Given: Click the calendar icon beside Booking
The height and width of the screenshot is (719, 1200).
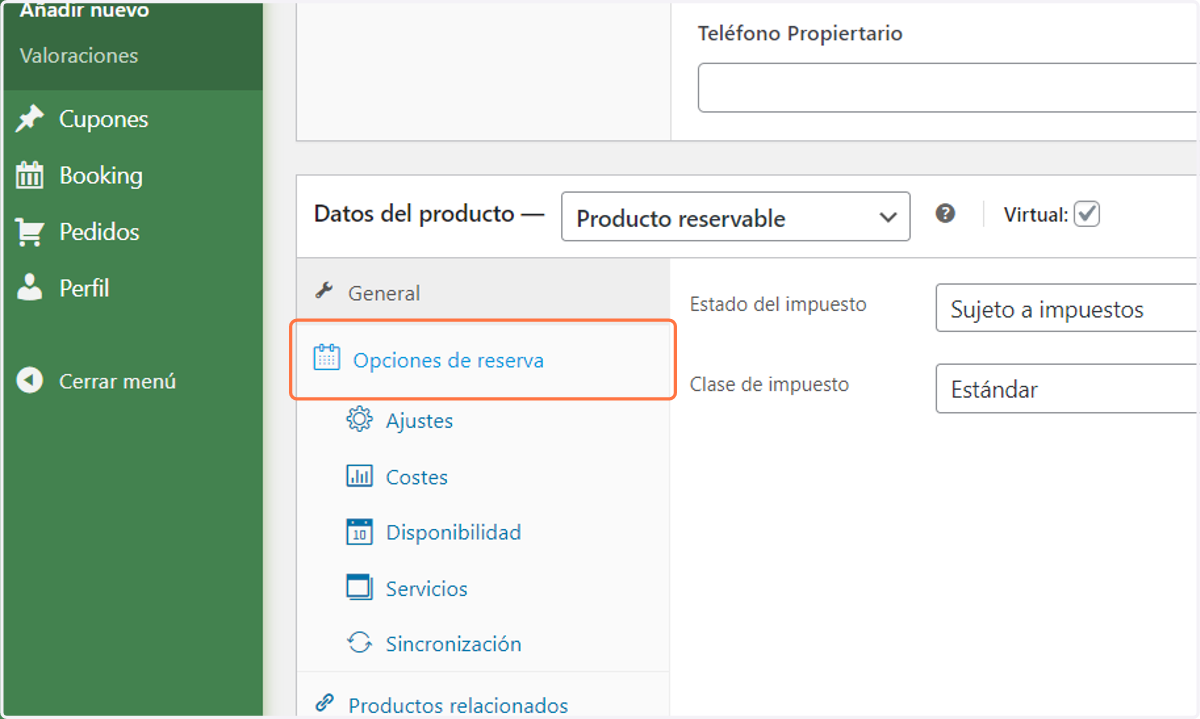Looking at the screenshot, I should coord(30,175).
